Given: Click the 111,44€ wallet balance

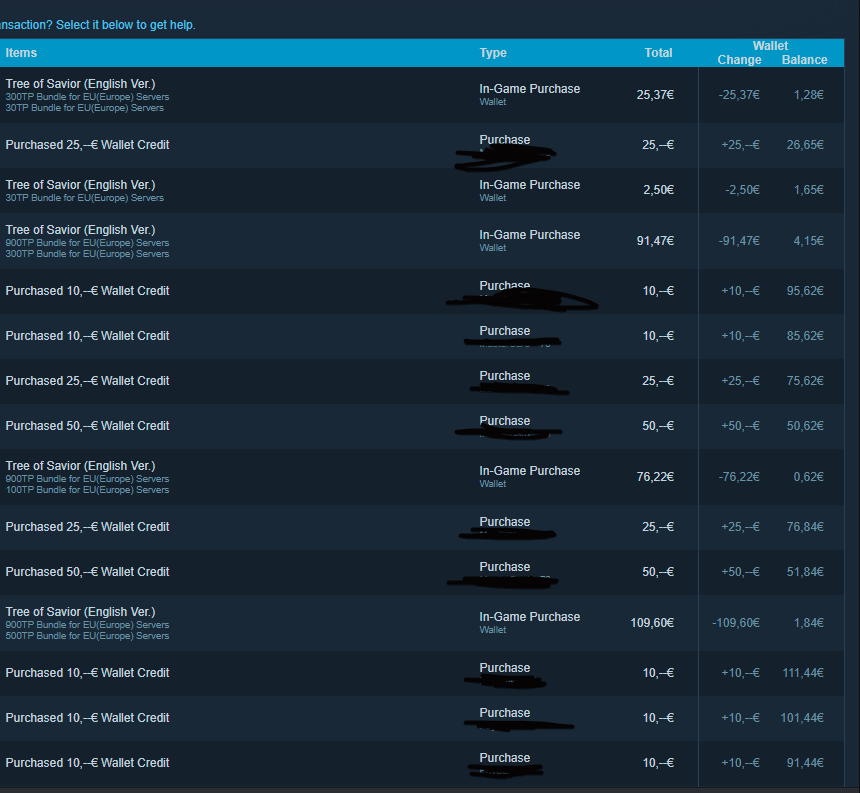Looking at the screenshot, I should [x=803, y=673].
